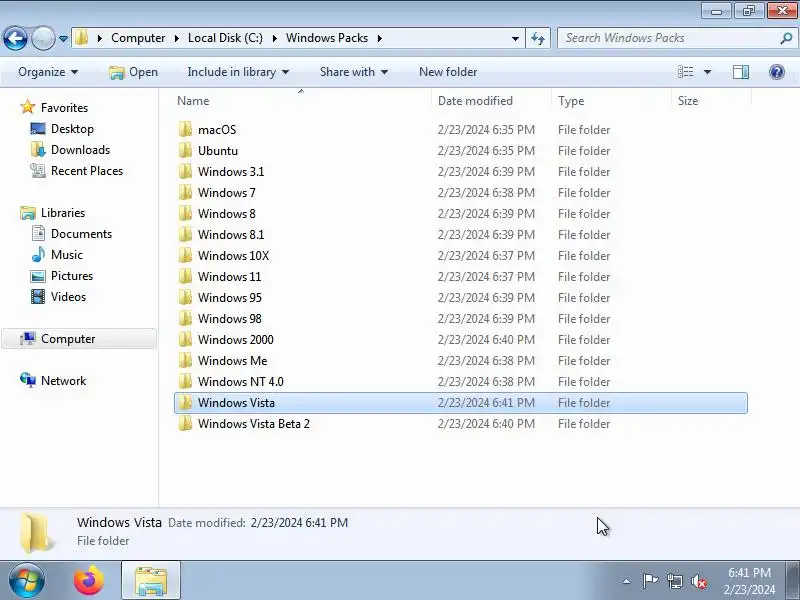Select the Windows 98 folder icon
The image size is (800, 600).
click(185, 317)
